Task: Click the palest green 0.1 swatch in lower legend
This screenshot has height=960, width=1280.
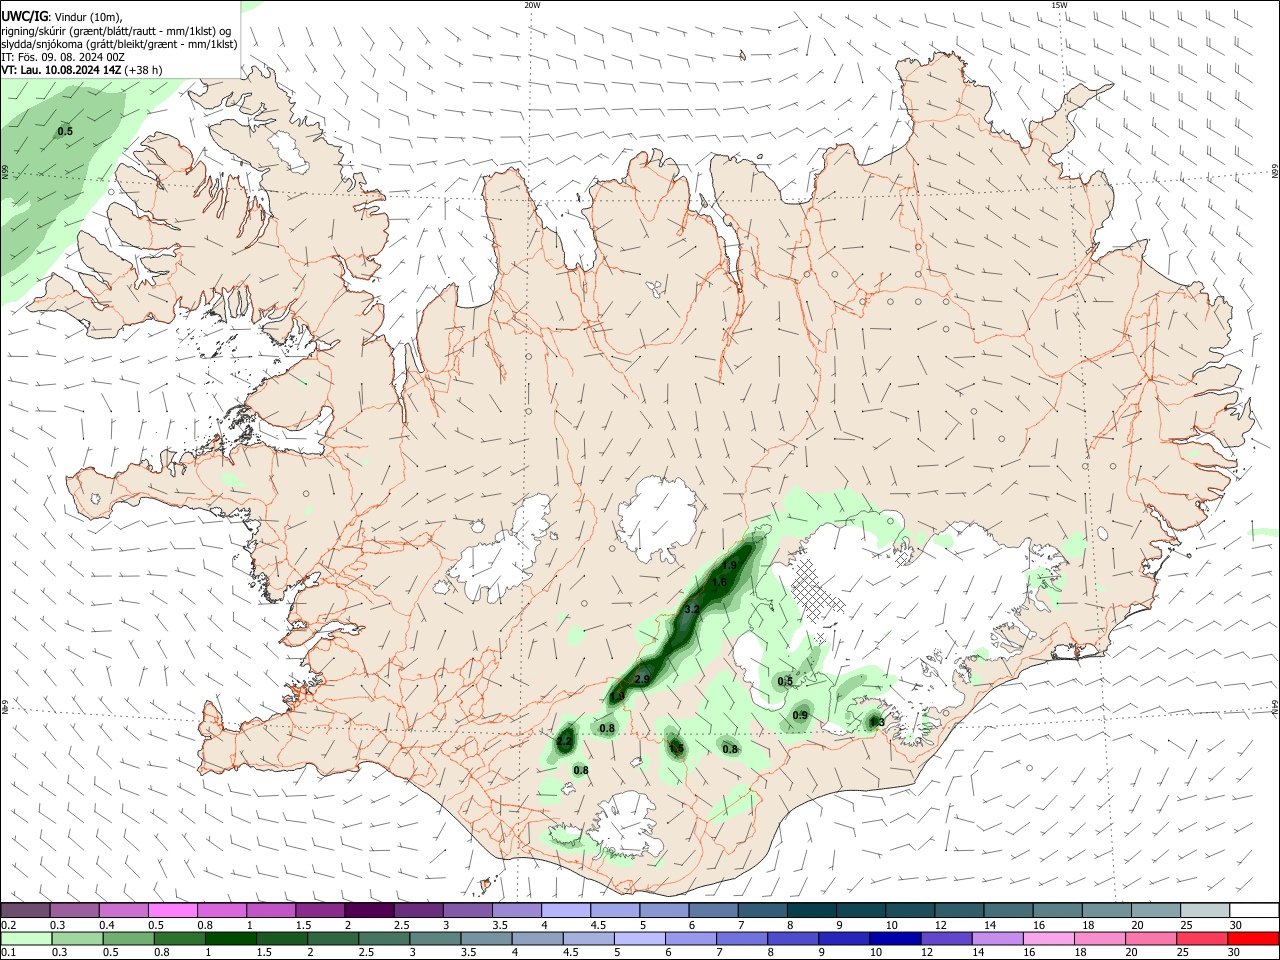Action: 26,939
